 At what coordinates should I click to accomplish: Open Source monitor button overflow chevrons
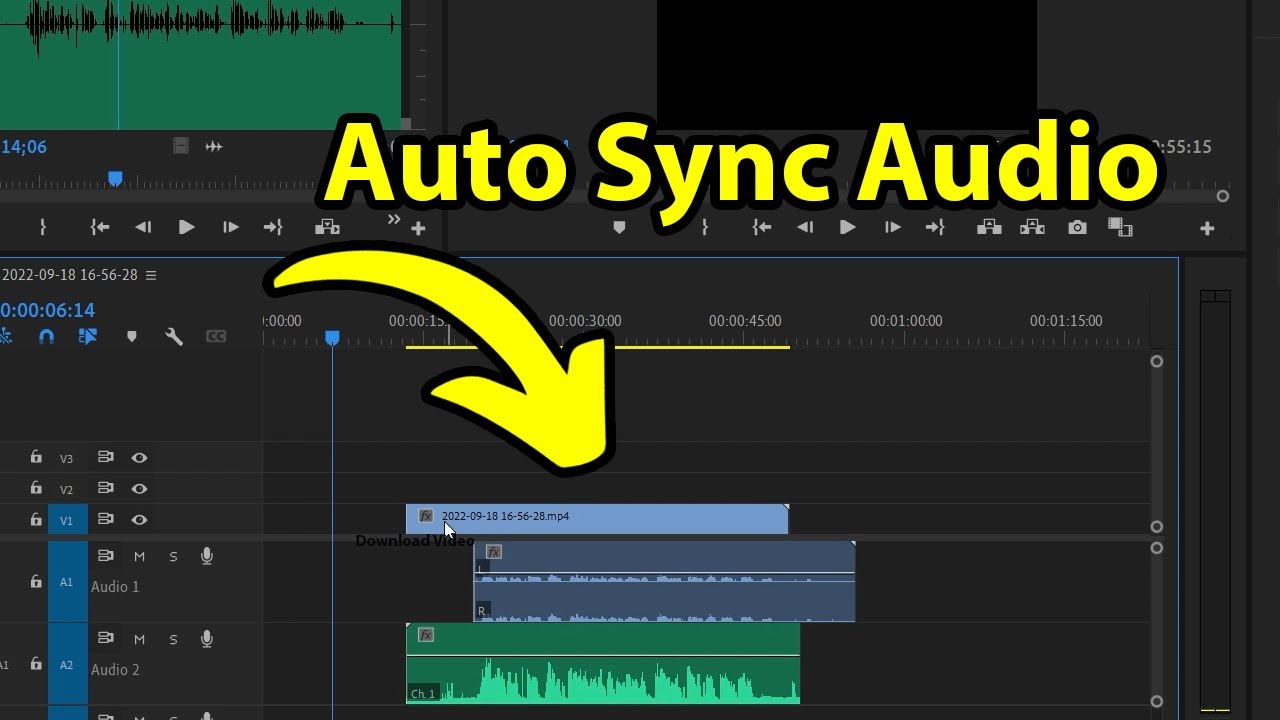[394, 220]
